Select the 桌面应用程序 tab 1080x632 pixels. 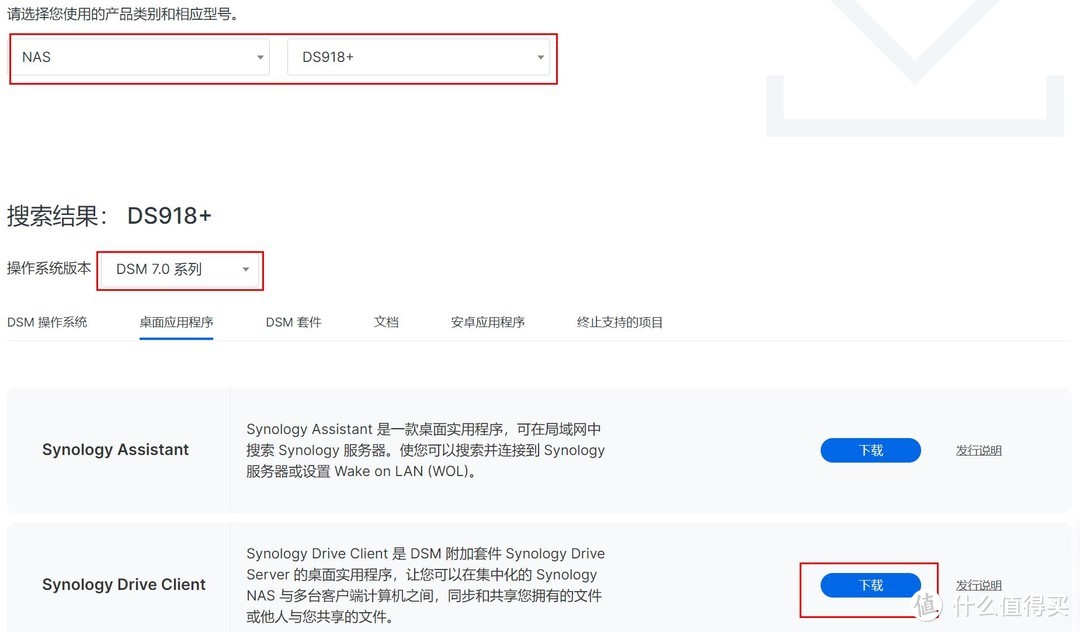[176, 322]
